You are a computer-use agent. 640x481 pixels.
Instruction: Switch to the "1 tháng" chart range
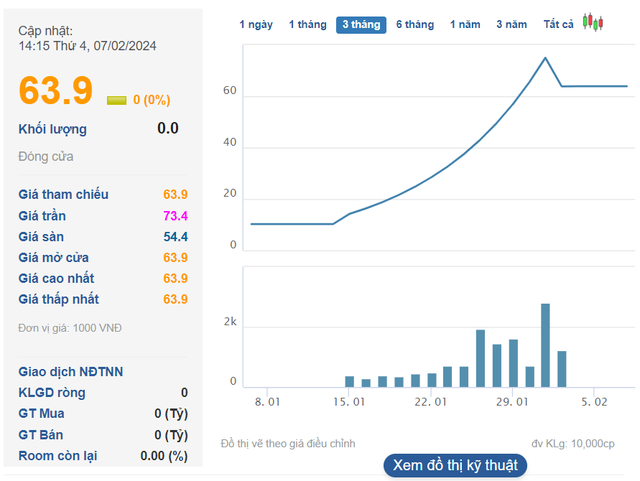point(307,24)
